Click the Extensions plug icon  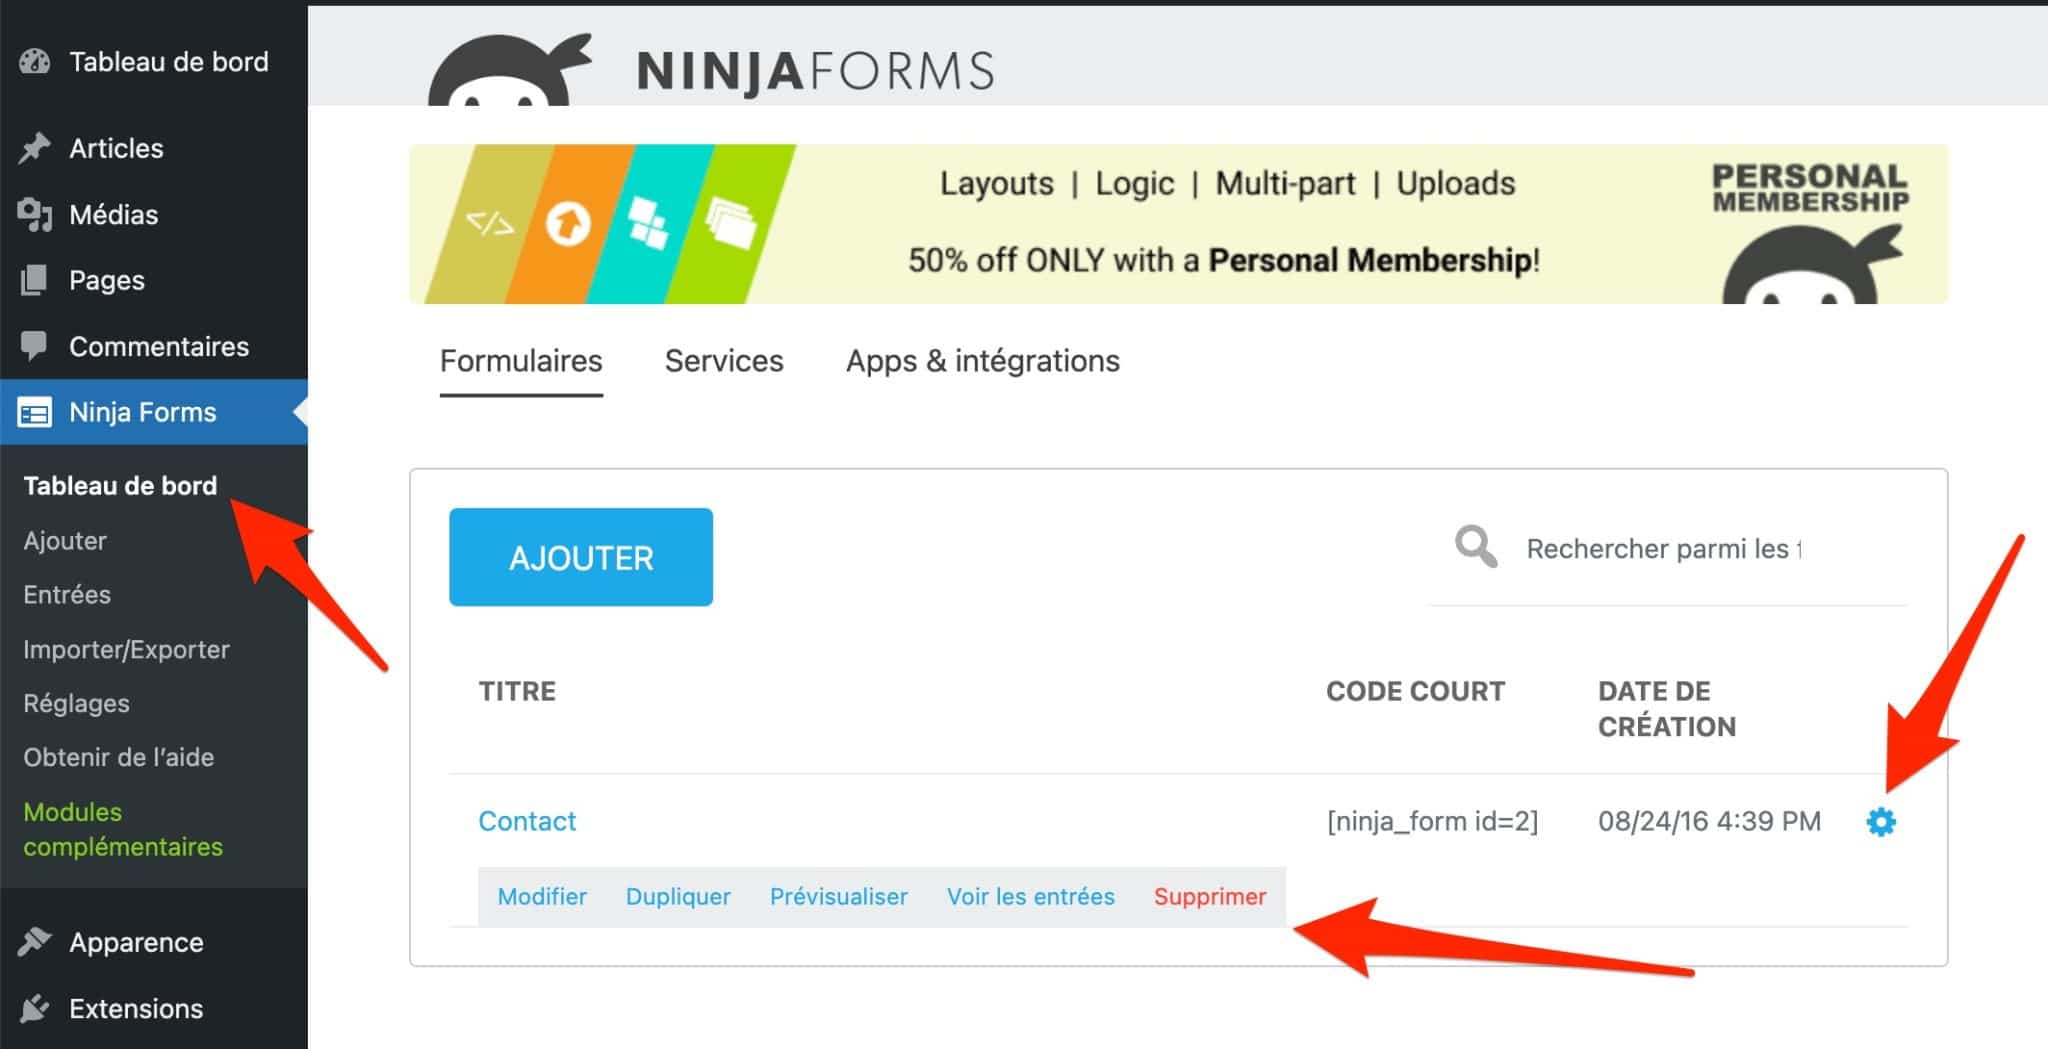[x=34, y=1008]
